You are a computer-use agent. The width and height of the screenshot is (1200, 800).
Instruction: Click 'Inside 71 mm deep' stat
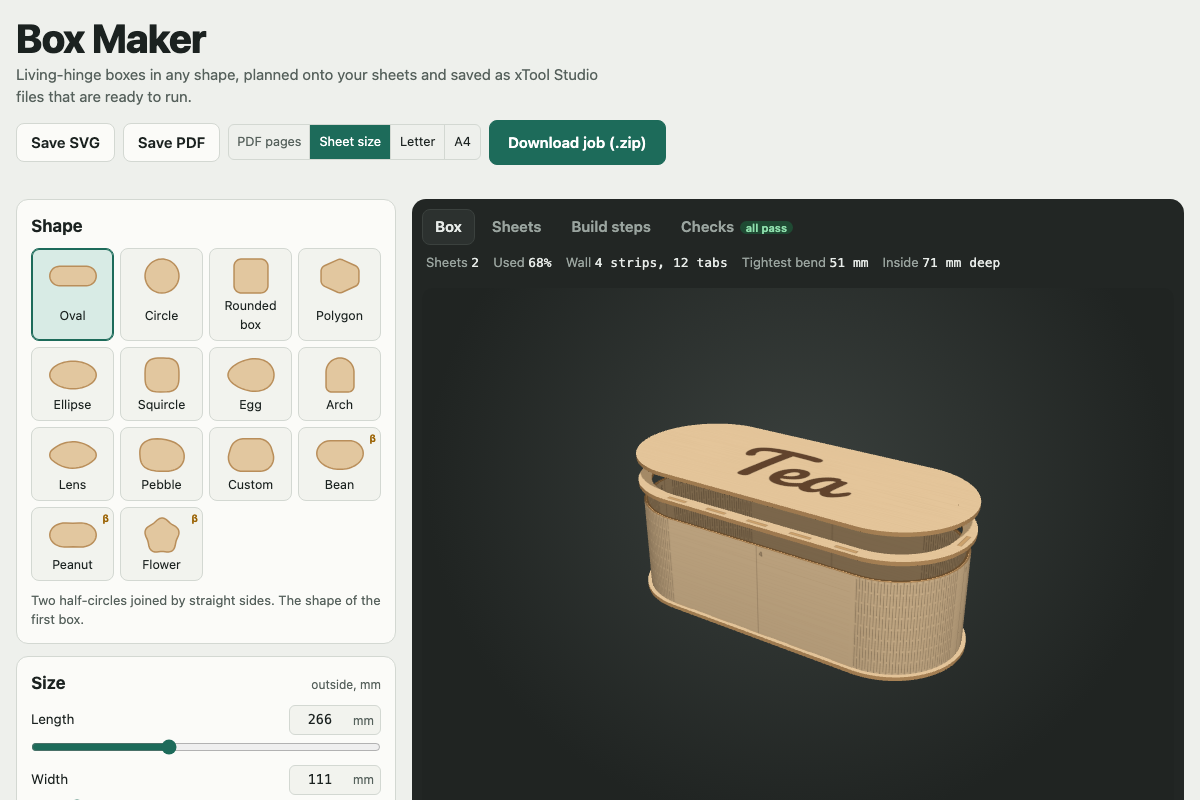[x=941, y=263]
